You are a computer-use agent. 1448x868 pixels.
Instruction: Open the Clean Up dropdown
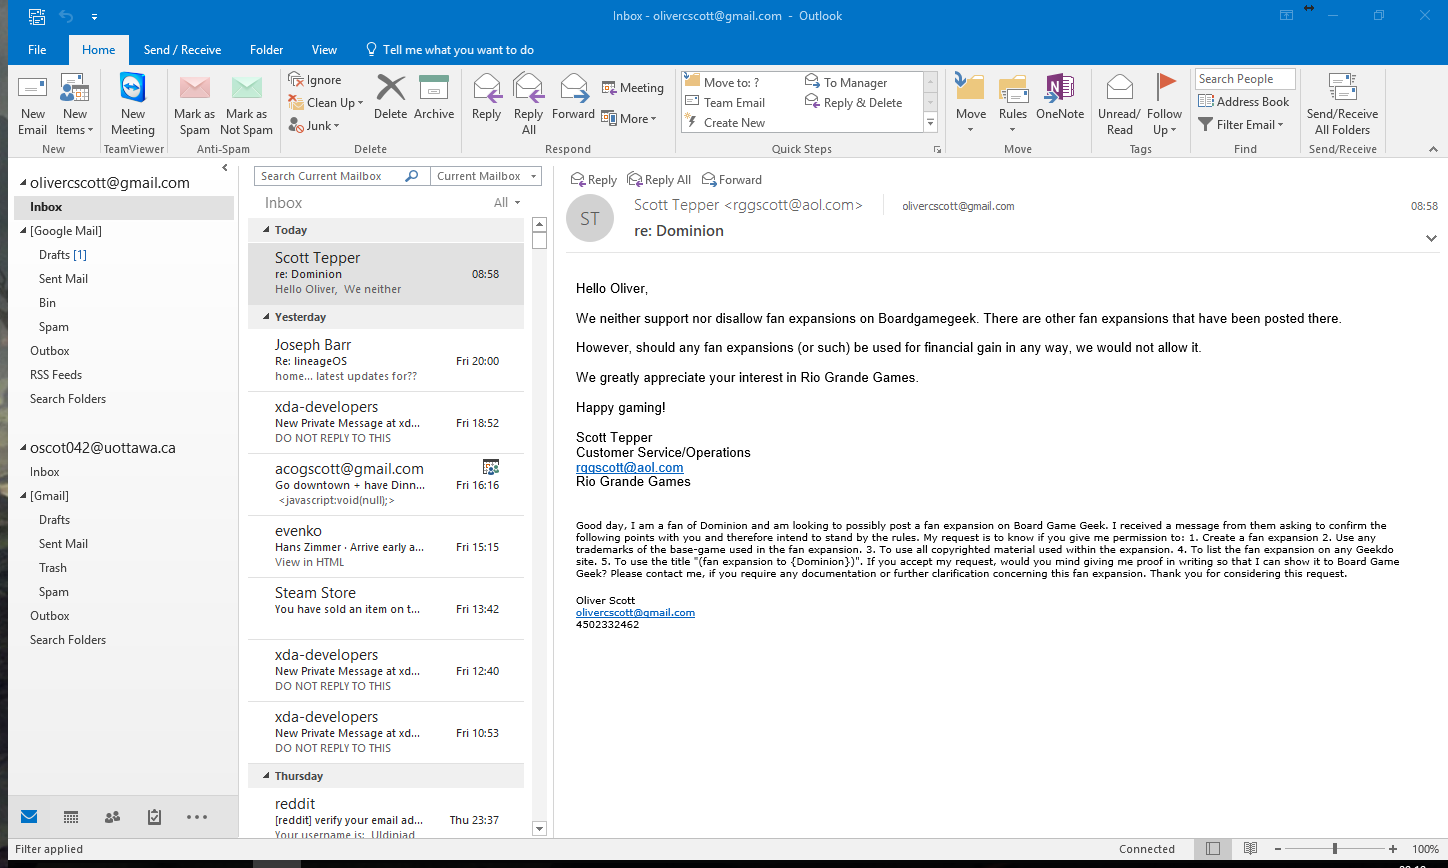tap(326, 103)
